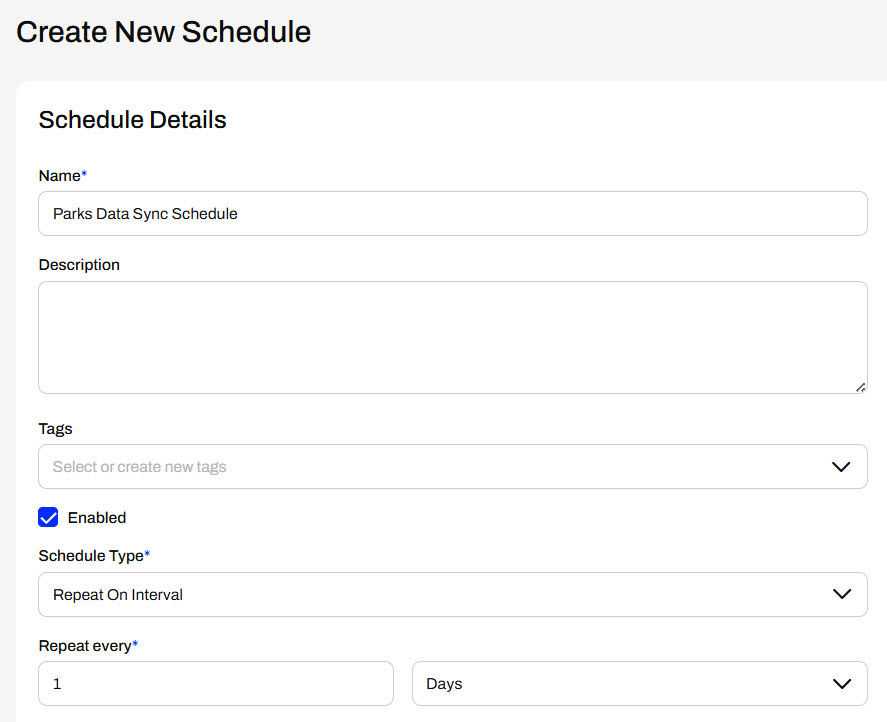Open the Repeat On Interval dropdown
Image resolution: width=887 pixels, height=722 pixels.
point(453,594)
